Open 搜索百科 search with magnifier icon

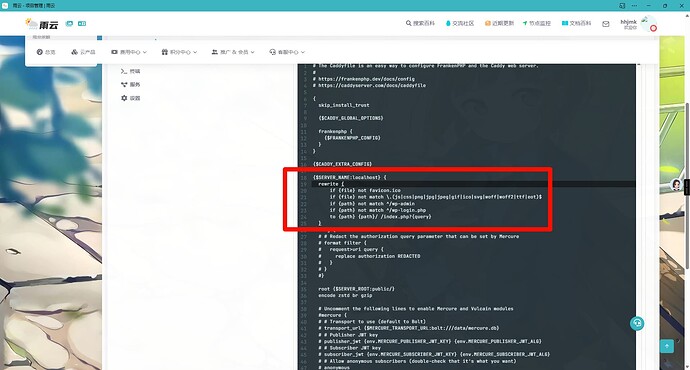pos(420,23)
